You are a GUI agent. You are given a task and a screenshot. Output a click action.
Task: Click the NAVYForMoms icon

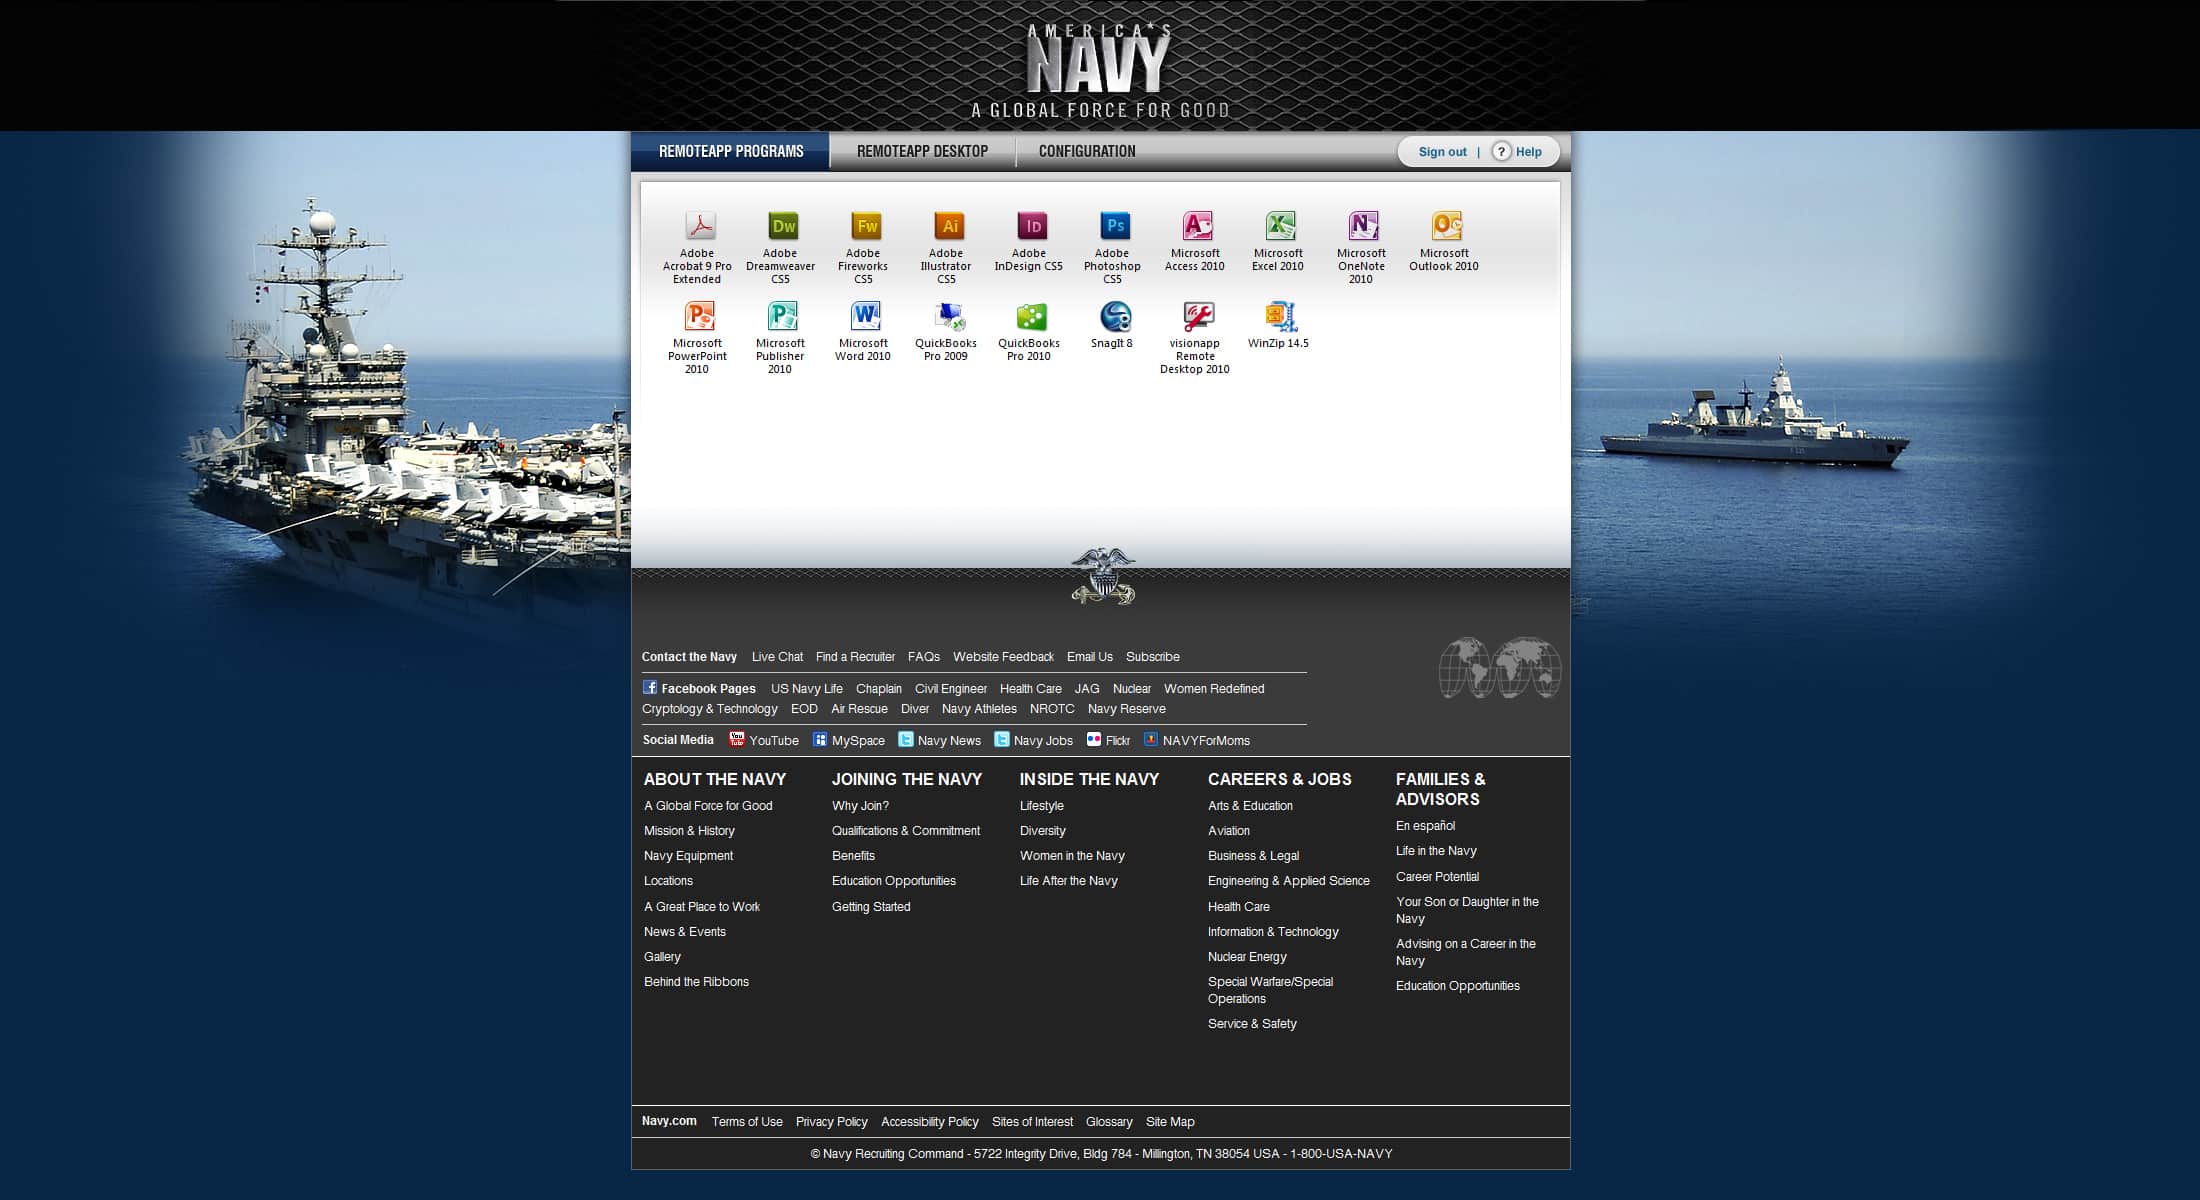pos(1151,740)
